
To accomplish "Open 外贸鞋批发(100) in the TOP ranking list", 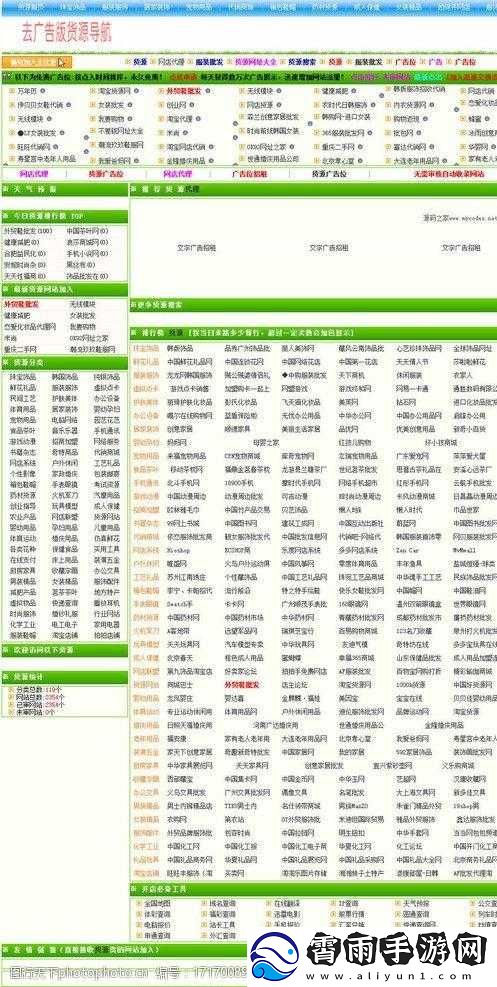I will click(27, 231).
